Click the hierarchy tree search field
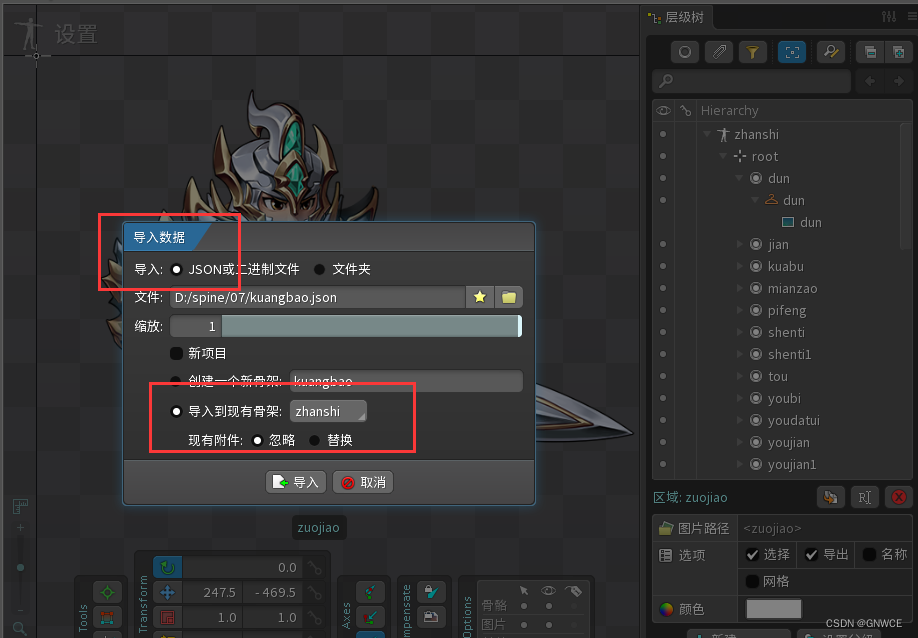The image size is (918, 638). [752, 81]
